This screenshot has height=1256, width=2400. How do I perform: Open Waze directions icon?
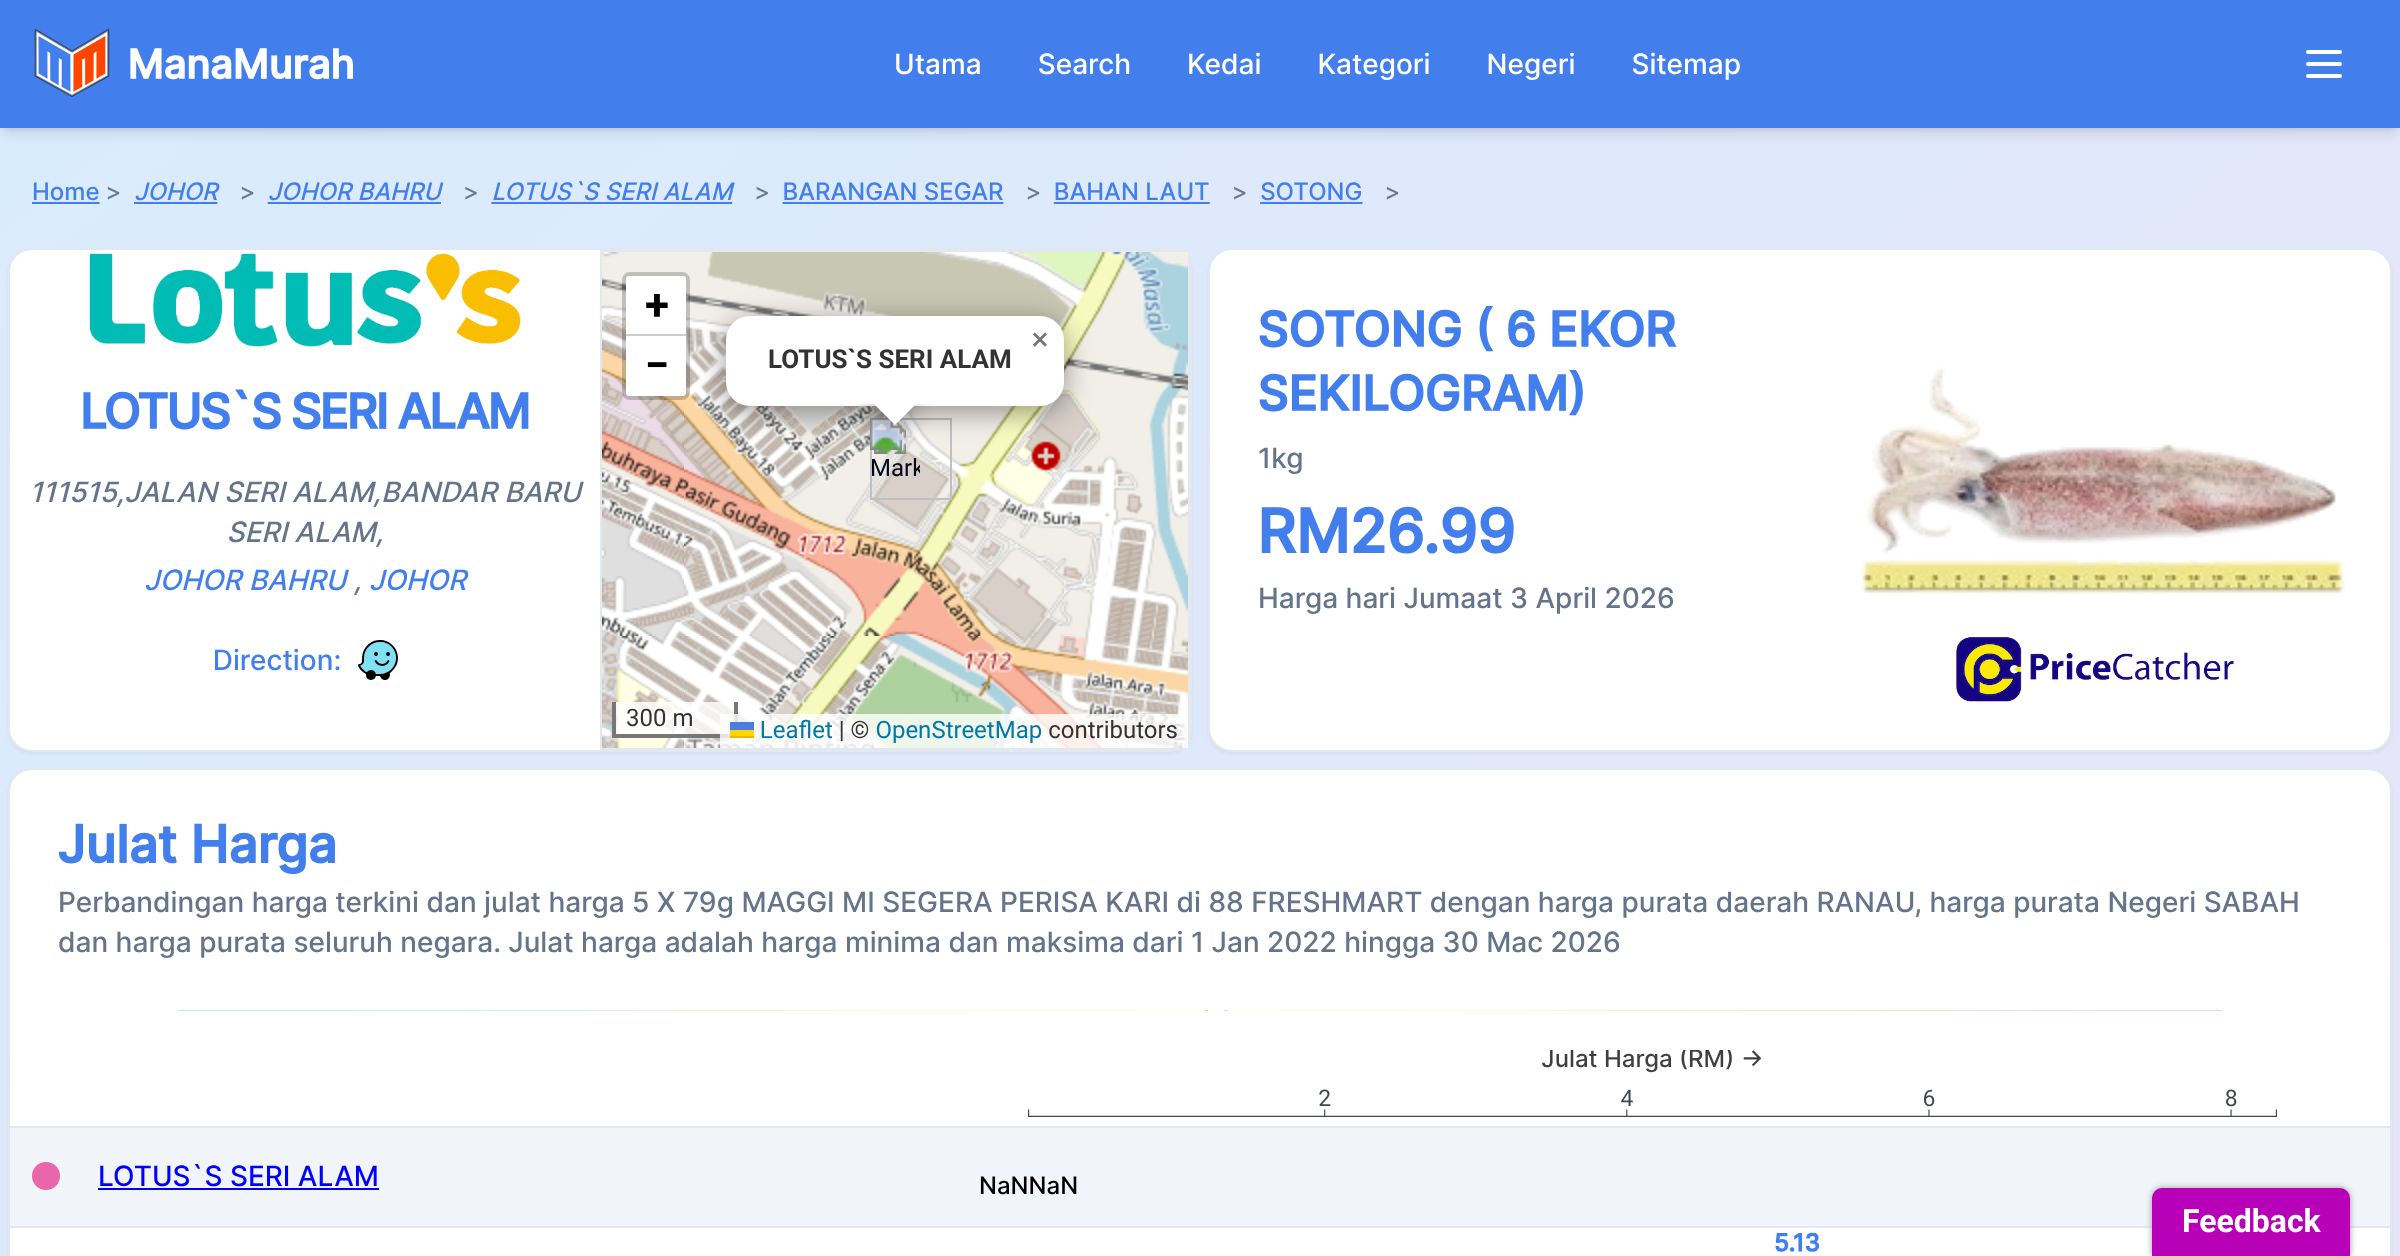(x=378, y=660)
